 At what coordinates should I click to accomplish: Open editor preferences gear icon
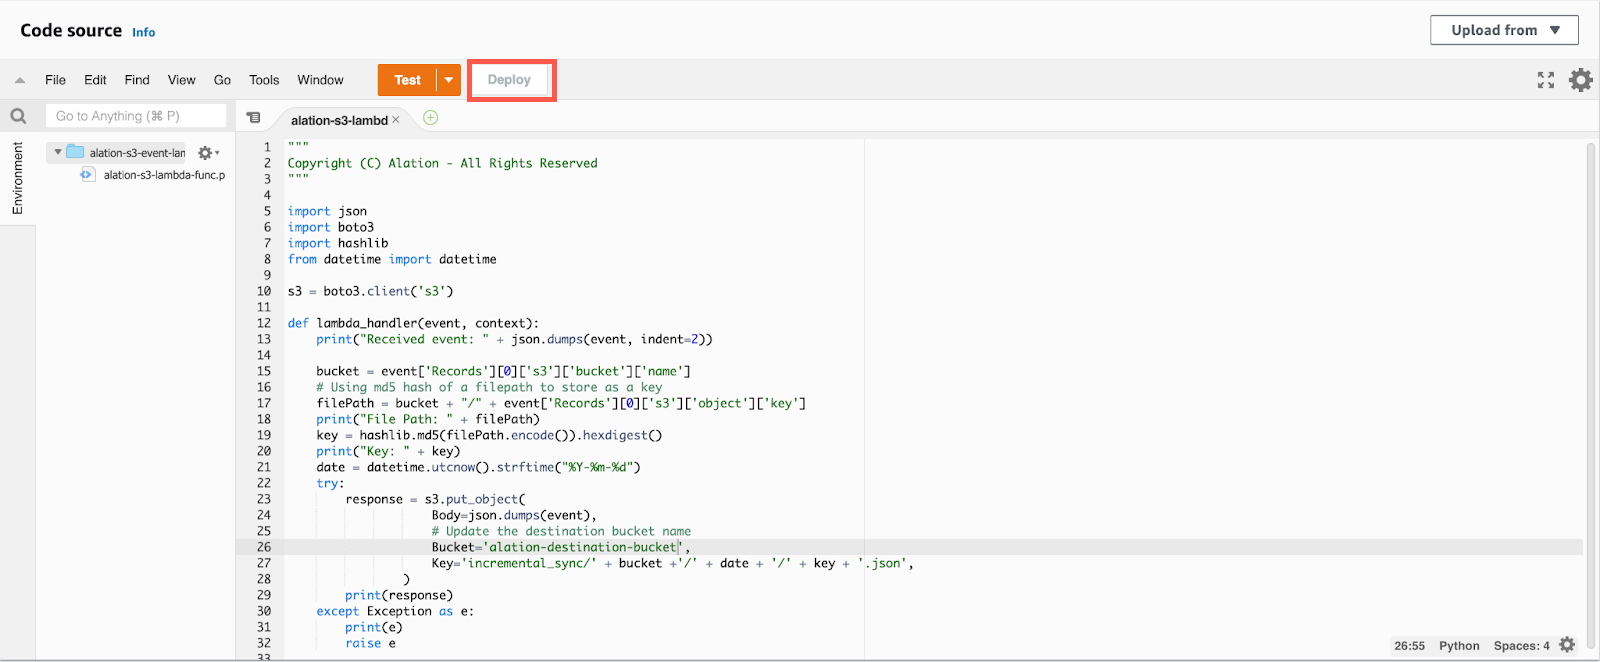1581,80
